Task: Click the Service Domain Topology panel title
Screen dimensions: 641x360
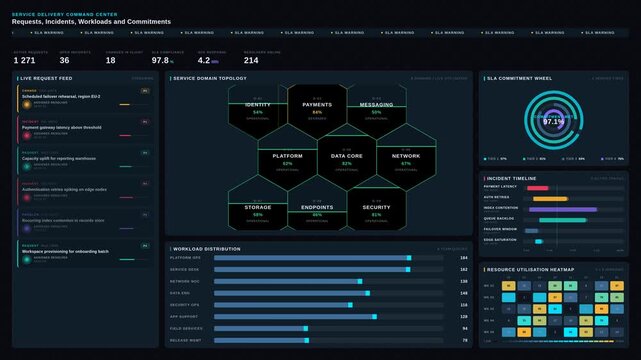Action: (x=210, y=78)
